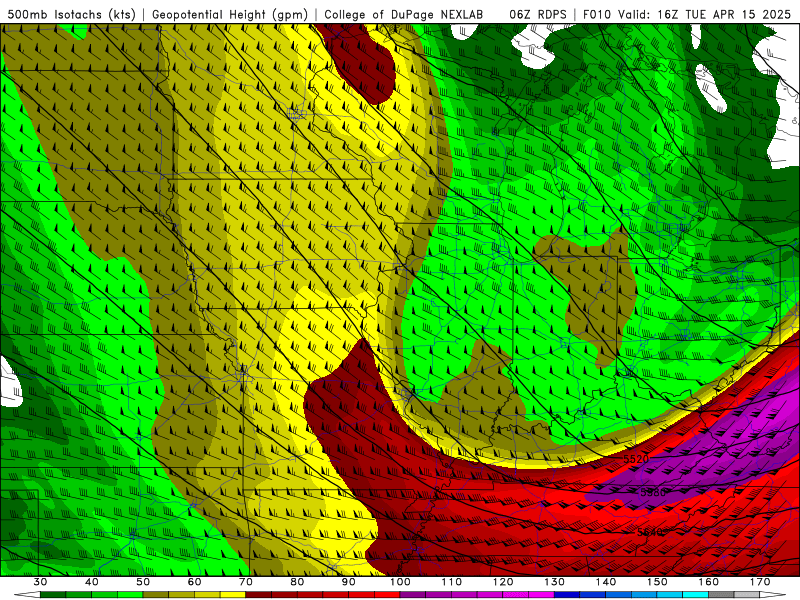Select the '06Z RDPS' model run label
Image resolution: width=800 pixels, height=600 pixels.
pos(538,15)
